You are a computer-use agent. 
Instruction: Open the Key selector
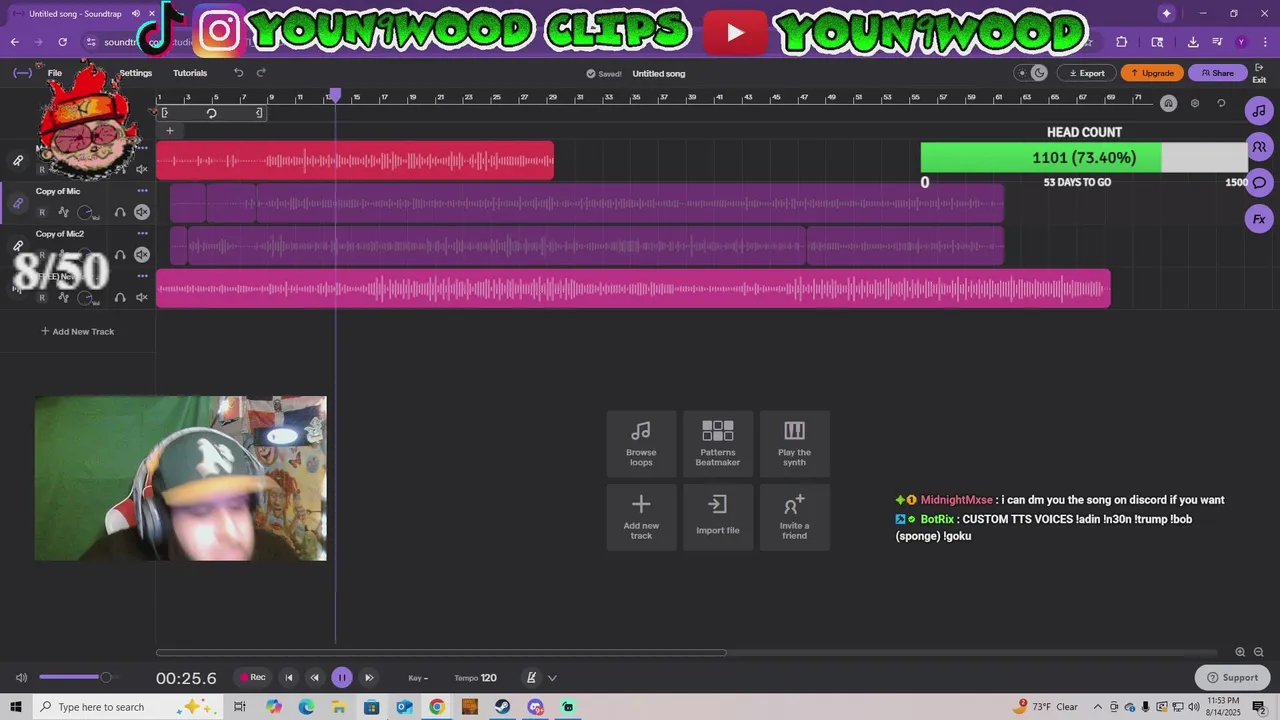click(418, 678)
